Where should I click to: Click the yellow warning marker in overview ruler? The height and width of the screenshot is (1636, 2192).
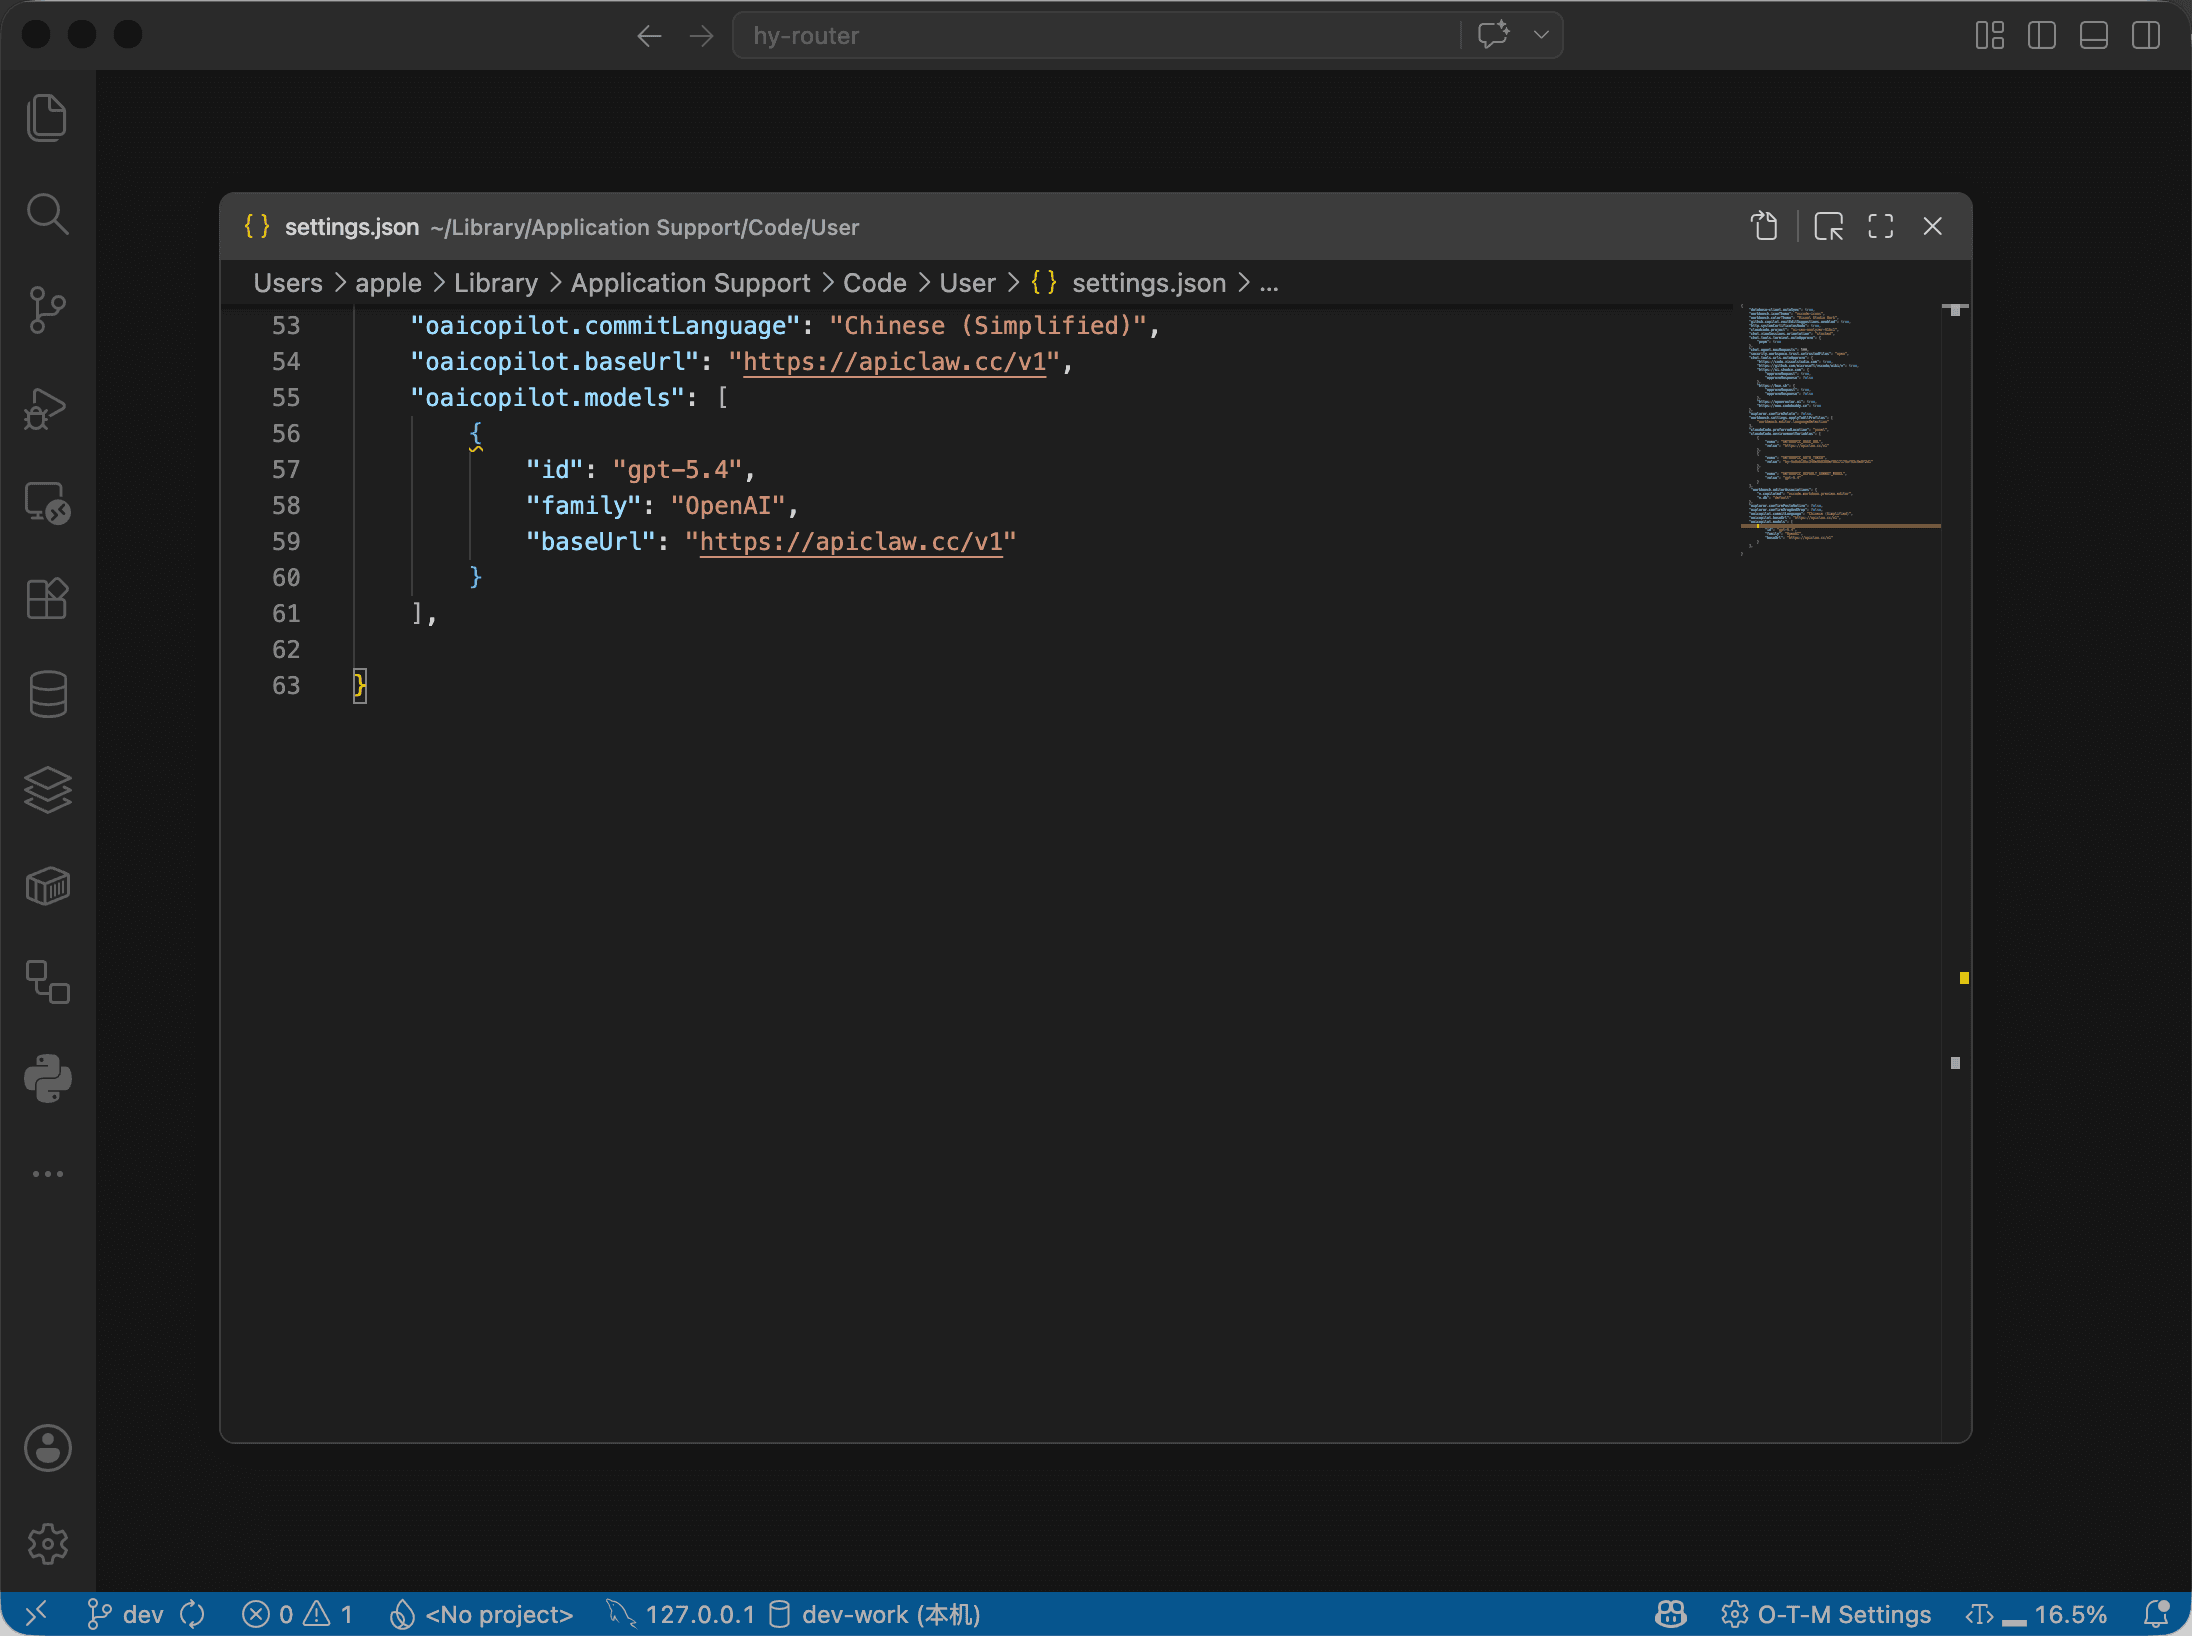pos(1964,978)
